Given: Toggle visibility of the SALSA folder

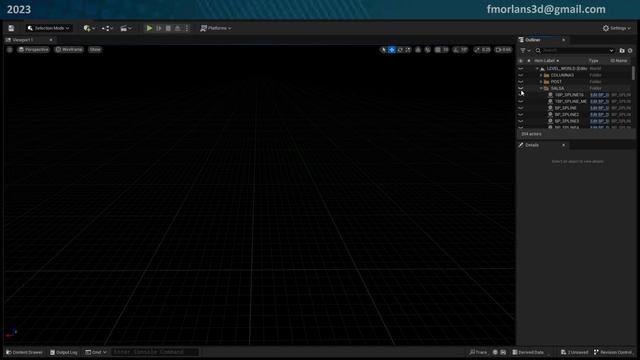Looking at the screenshot, I should point(520,88).
